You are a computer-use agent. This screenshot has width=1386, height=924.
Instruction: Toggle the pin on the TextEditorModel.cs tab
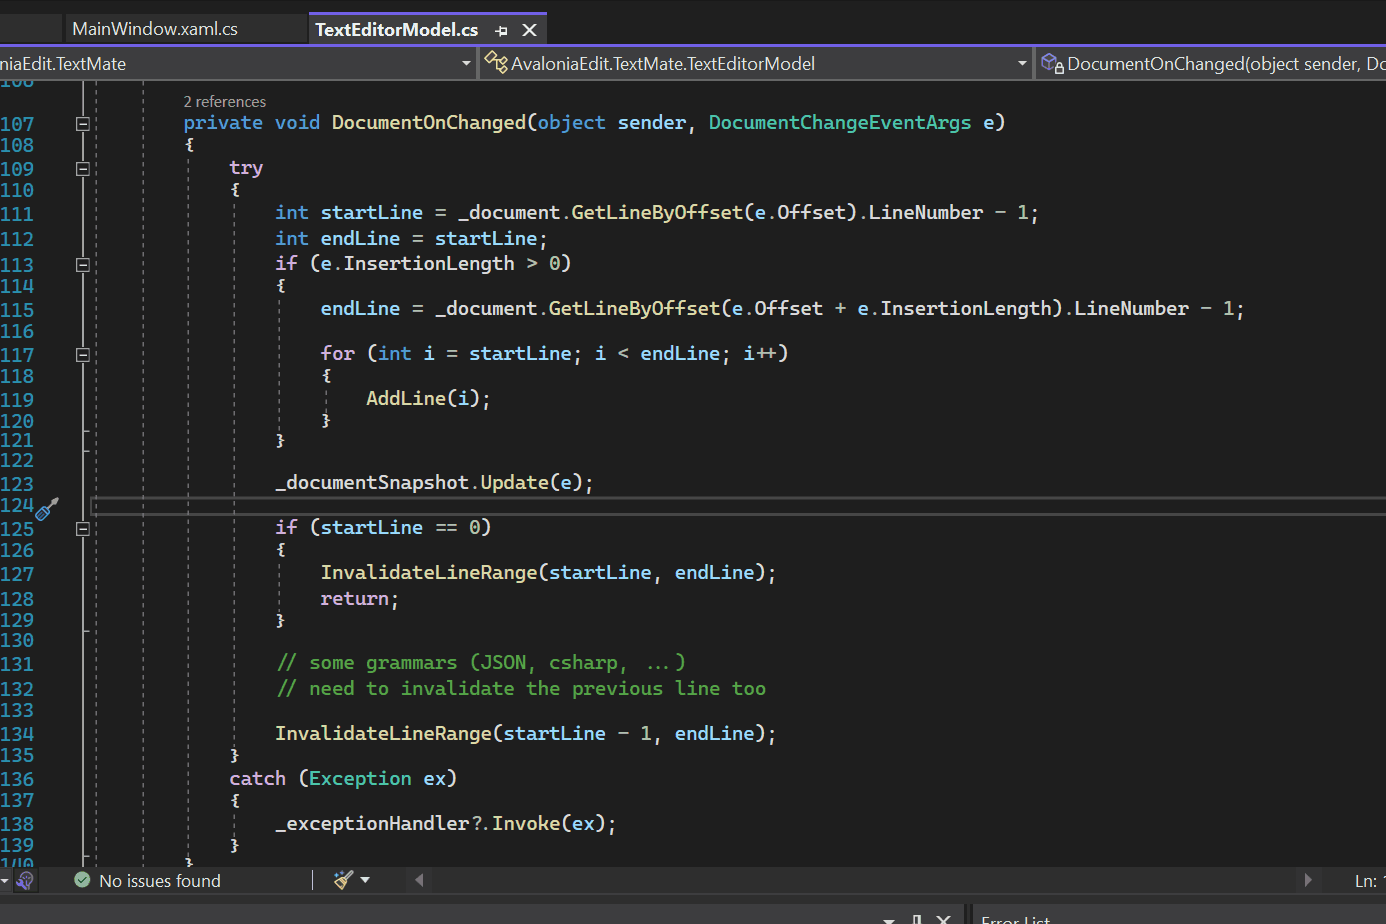tap(501, 29)
